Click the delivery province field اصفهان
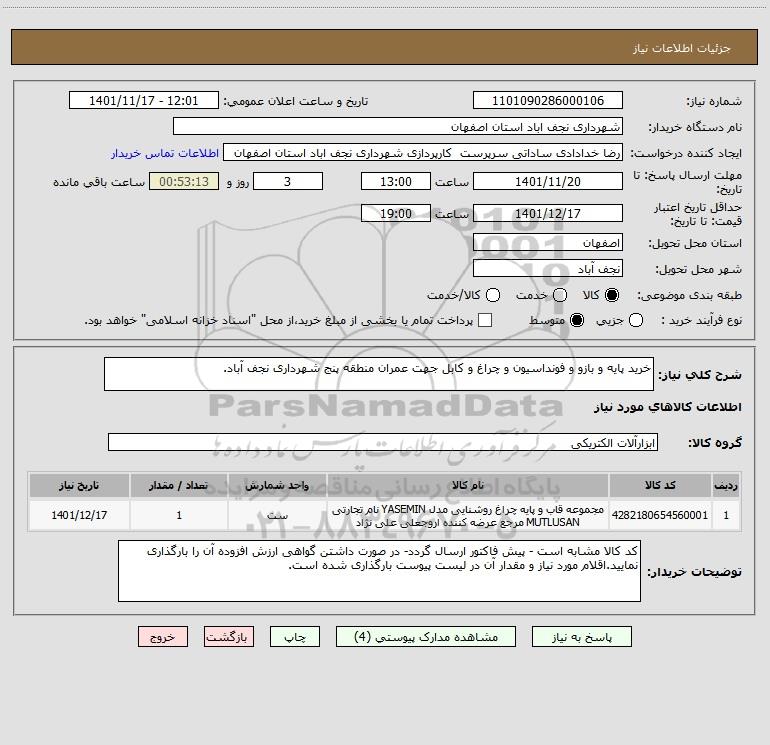 click(x=548, y=243)
